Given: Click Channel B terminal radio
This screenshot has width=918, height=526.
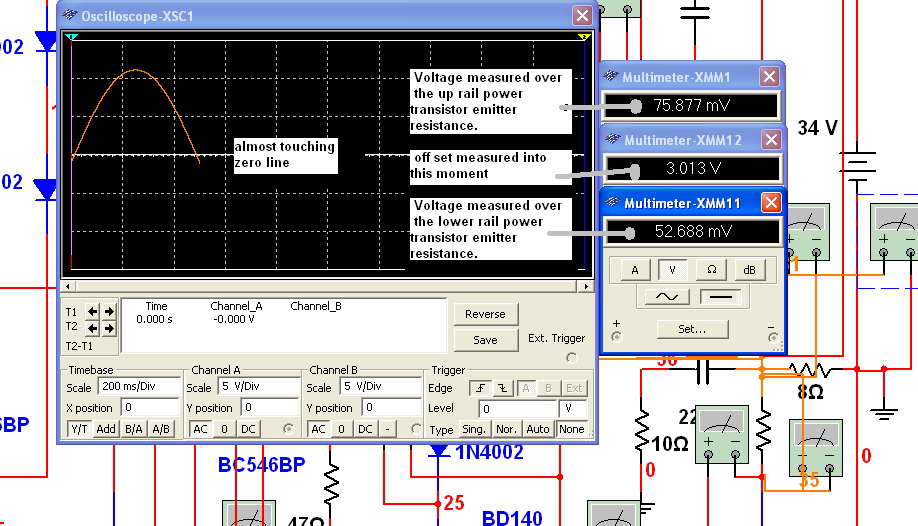Looking at the screenshot, I should click(x=415, y=429).
